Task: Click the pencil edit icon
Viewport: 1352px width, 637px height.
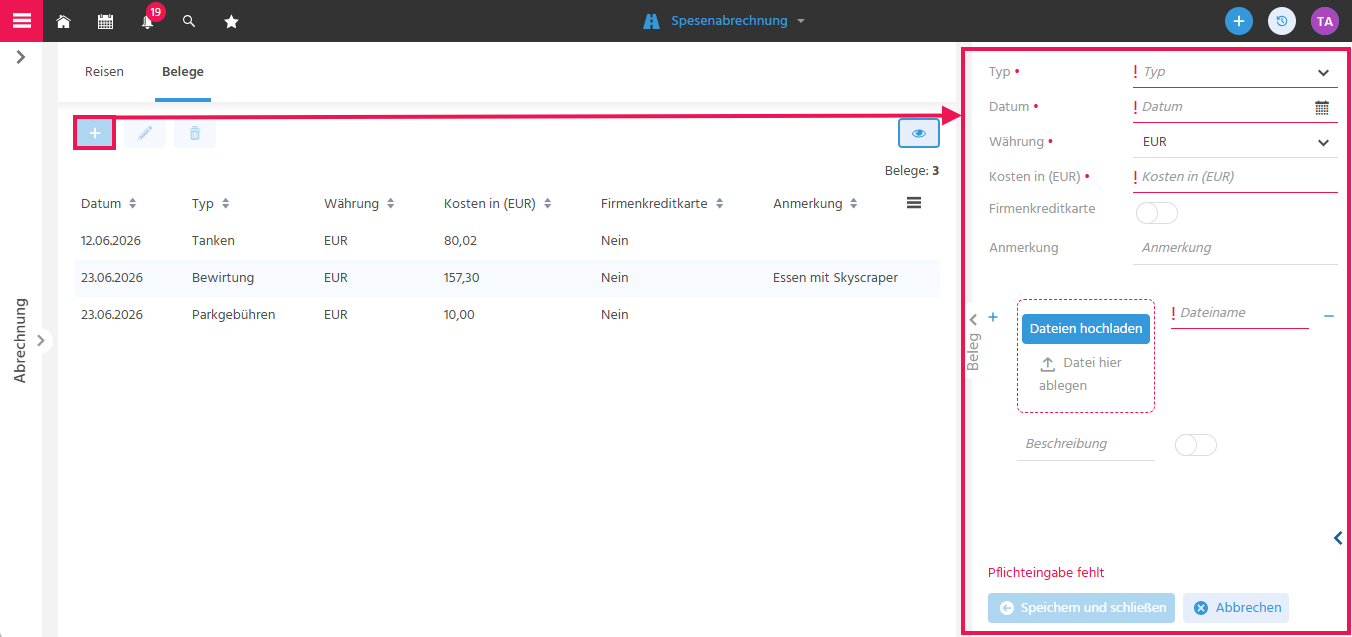Action: [x=145, y=133]
